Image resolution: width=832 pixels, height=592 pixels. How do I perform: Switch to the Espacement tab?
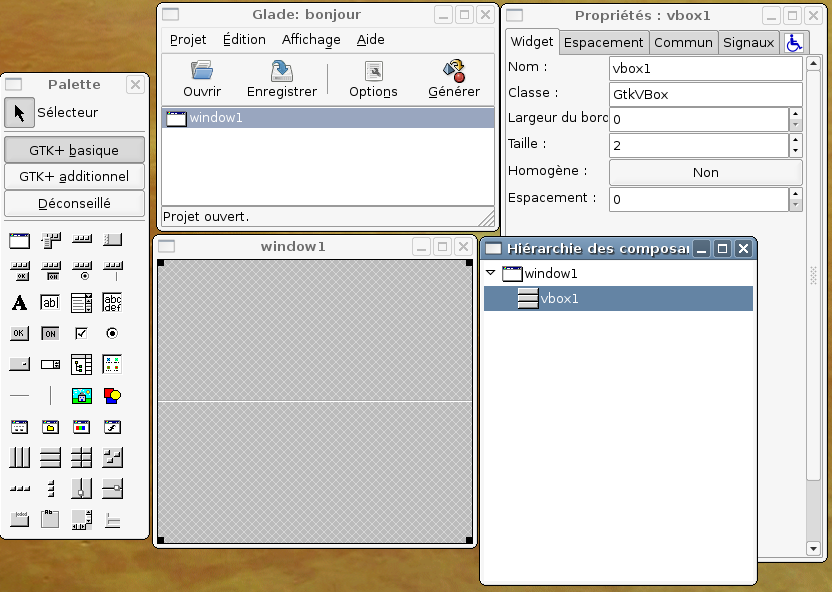[x=603, y=42]
